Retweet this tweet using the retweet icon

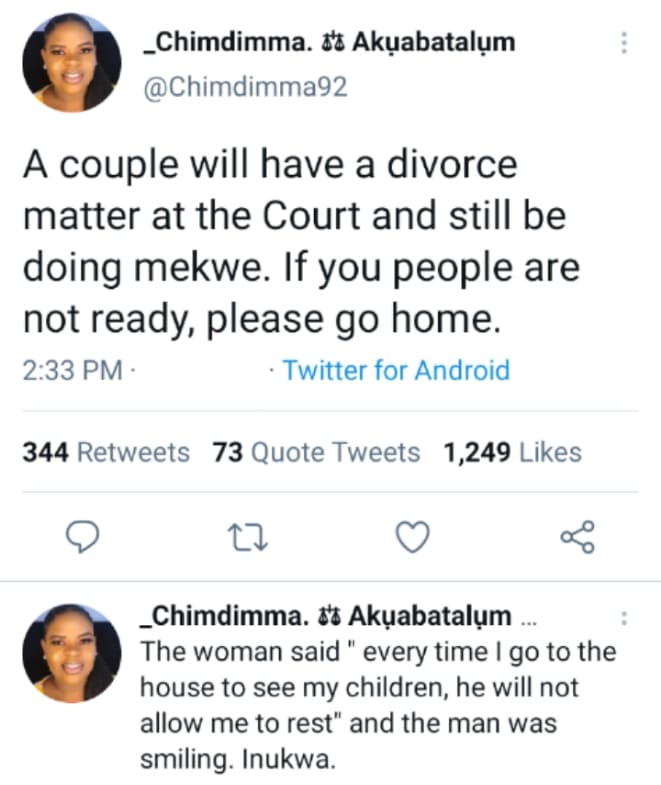point(245,539)
